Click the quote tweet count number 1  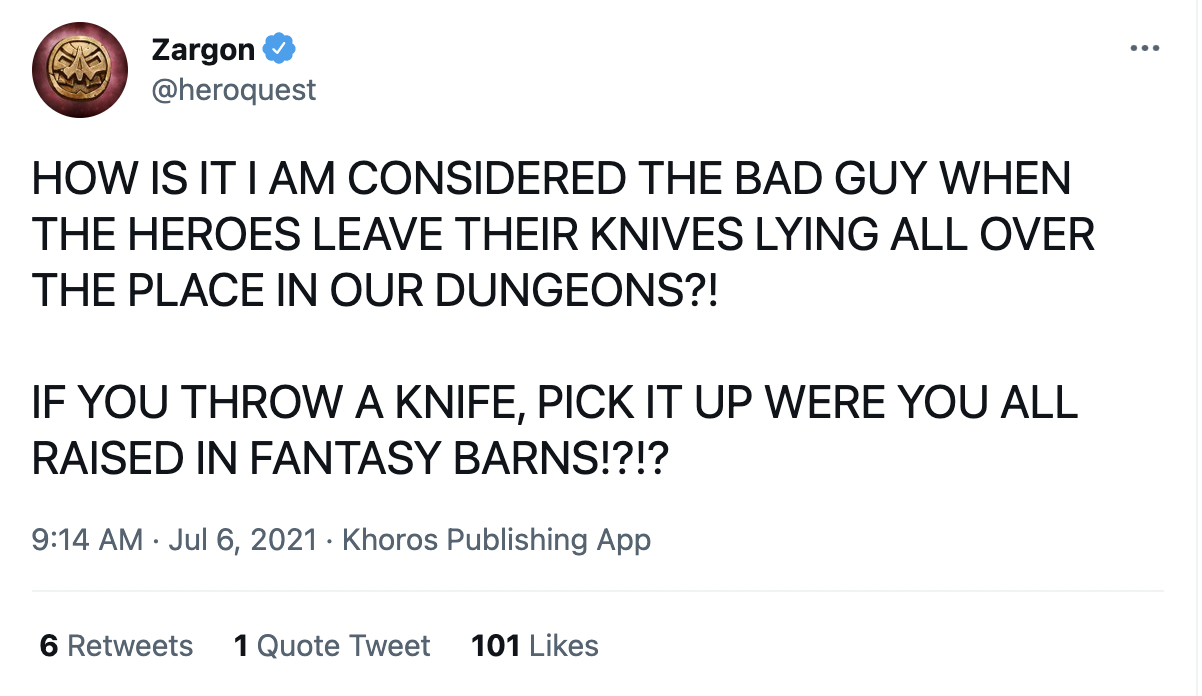tap(241, 645)
